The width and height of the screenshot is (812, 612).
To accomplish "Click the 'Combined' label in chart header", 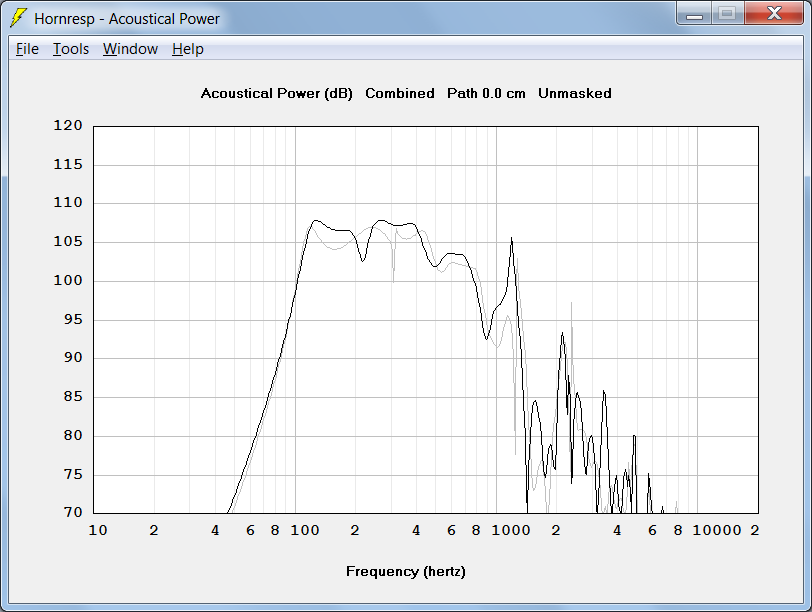I will click(x=400, y=93).
